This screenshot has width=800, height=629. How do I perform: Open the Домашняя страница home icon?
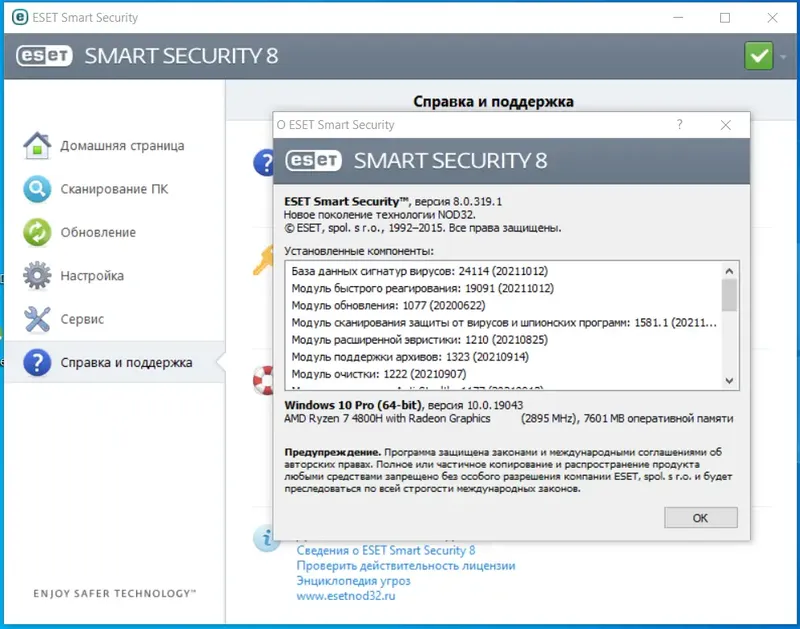click(37, 145)
